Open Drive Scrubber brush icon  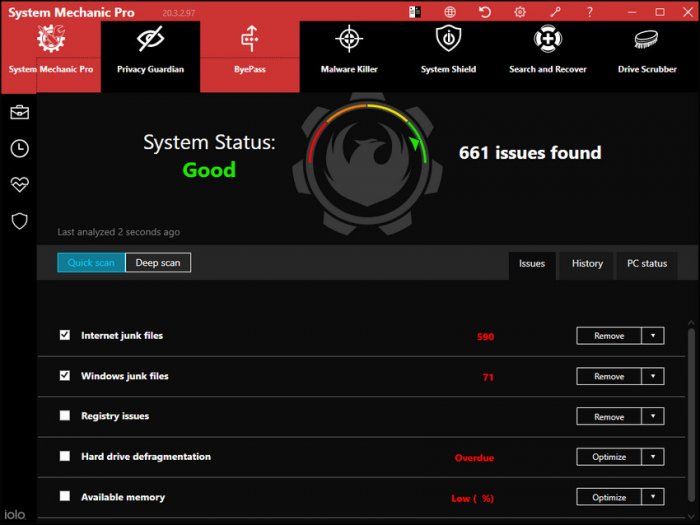[x=647, y=39]
